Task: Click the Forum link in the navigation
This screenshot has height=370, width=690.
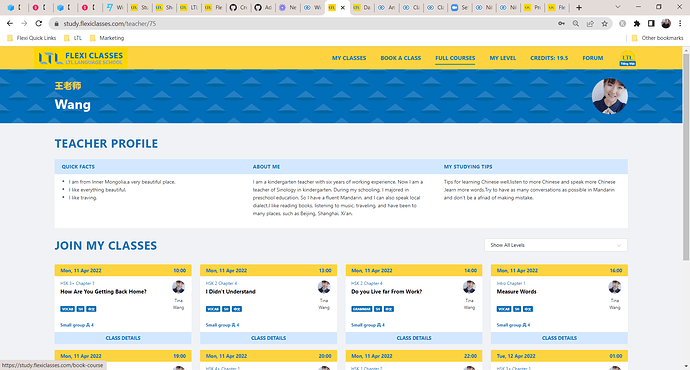Action: click(593, 58)
